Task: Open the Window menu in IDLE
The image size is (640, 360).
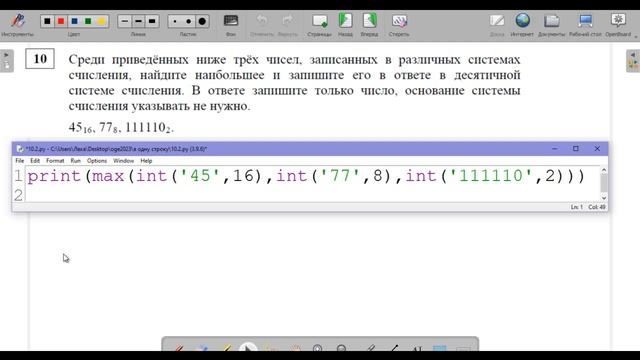Action: [x=123, y=161]
